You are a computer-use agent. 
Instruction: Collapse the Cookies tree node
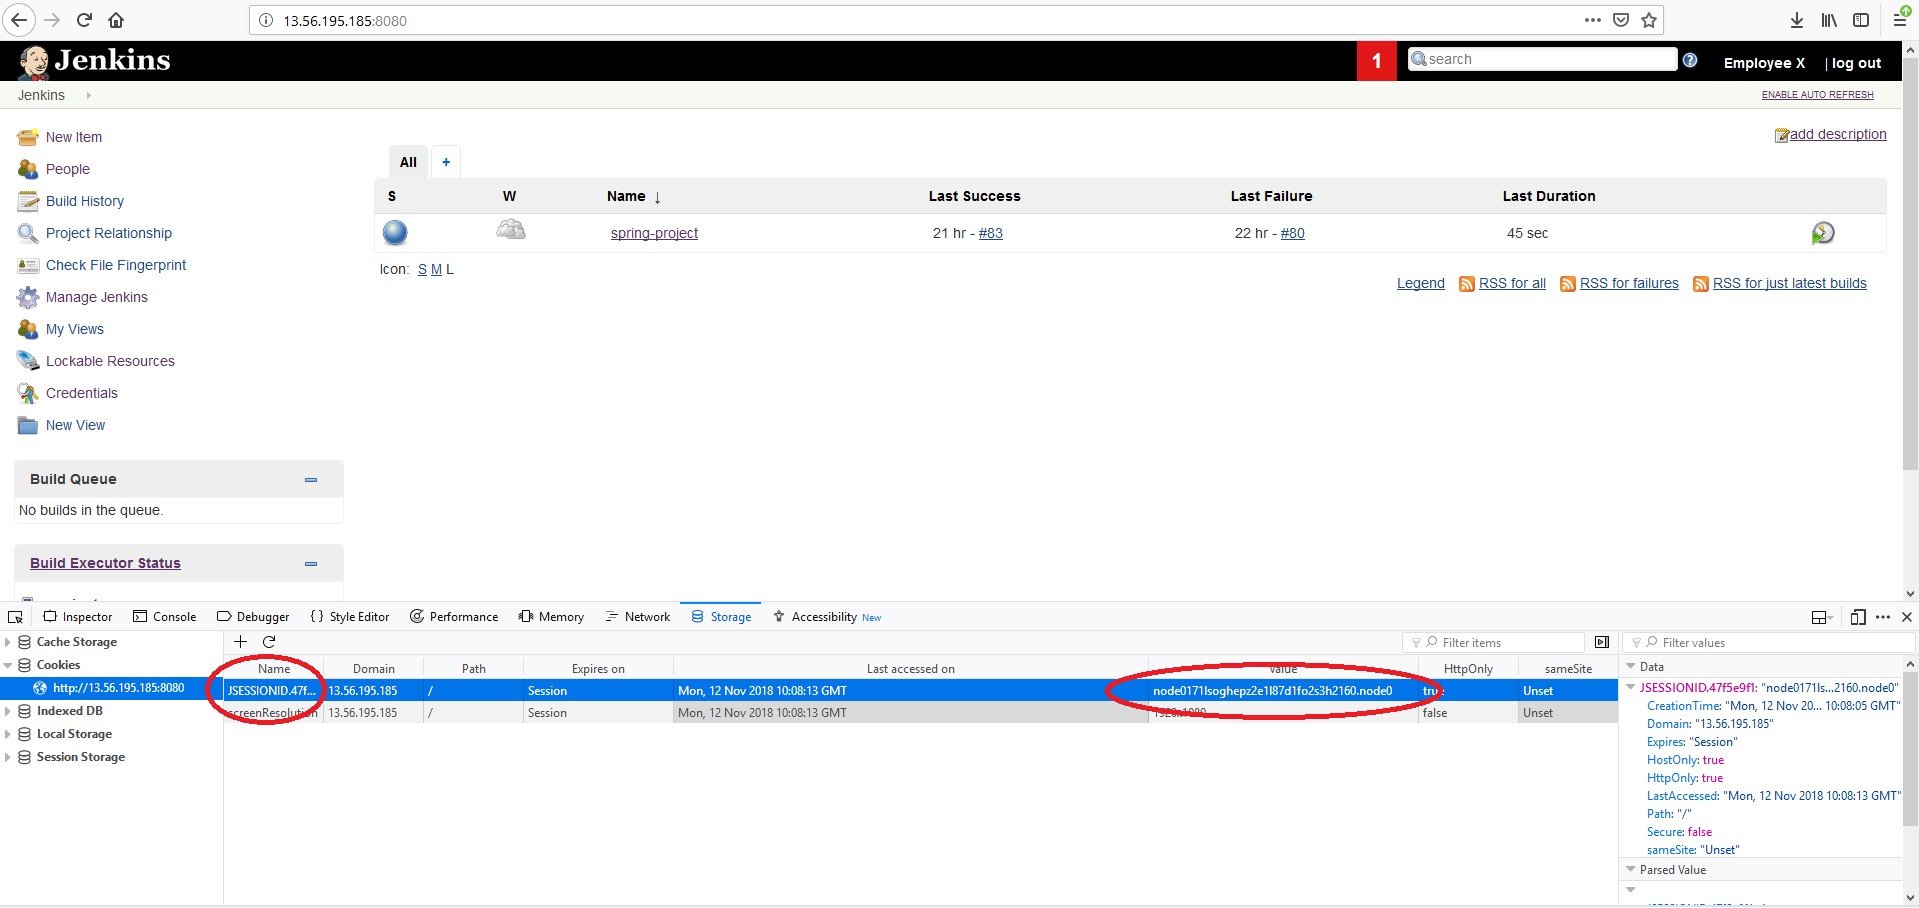8,665
